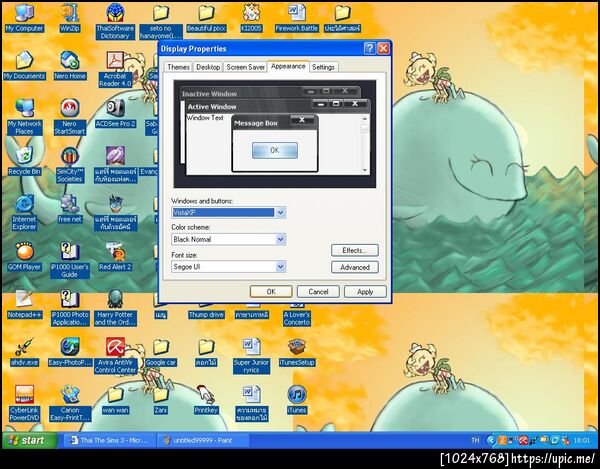The width and height of the screenshot is (600, 469).
Task: Click the Effects button
Action: 355,250
